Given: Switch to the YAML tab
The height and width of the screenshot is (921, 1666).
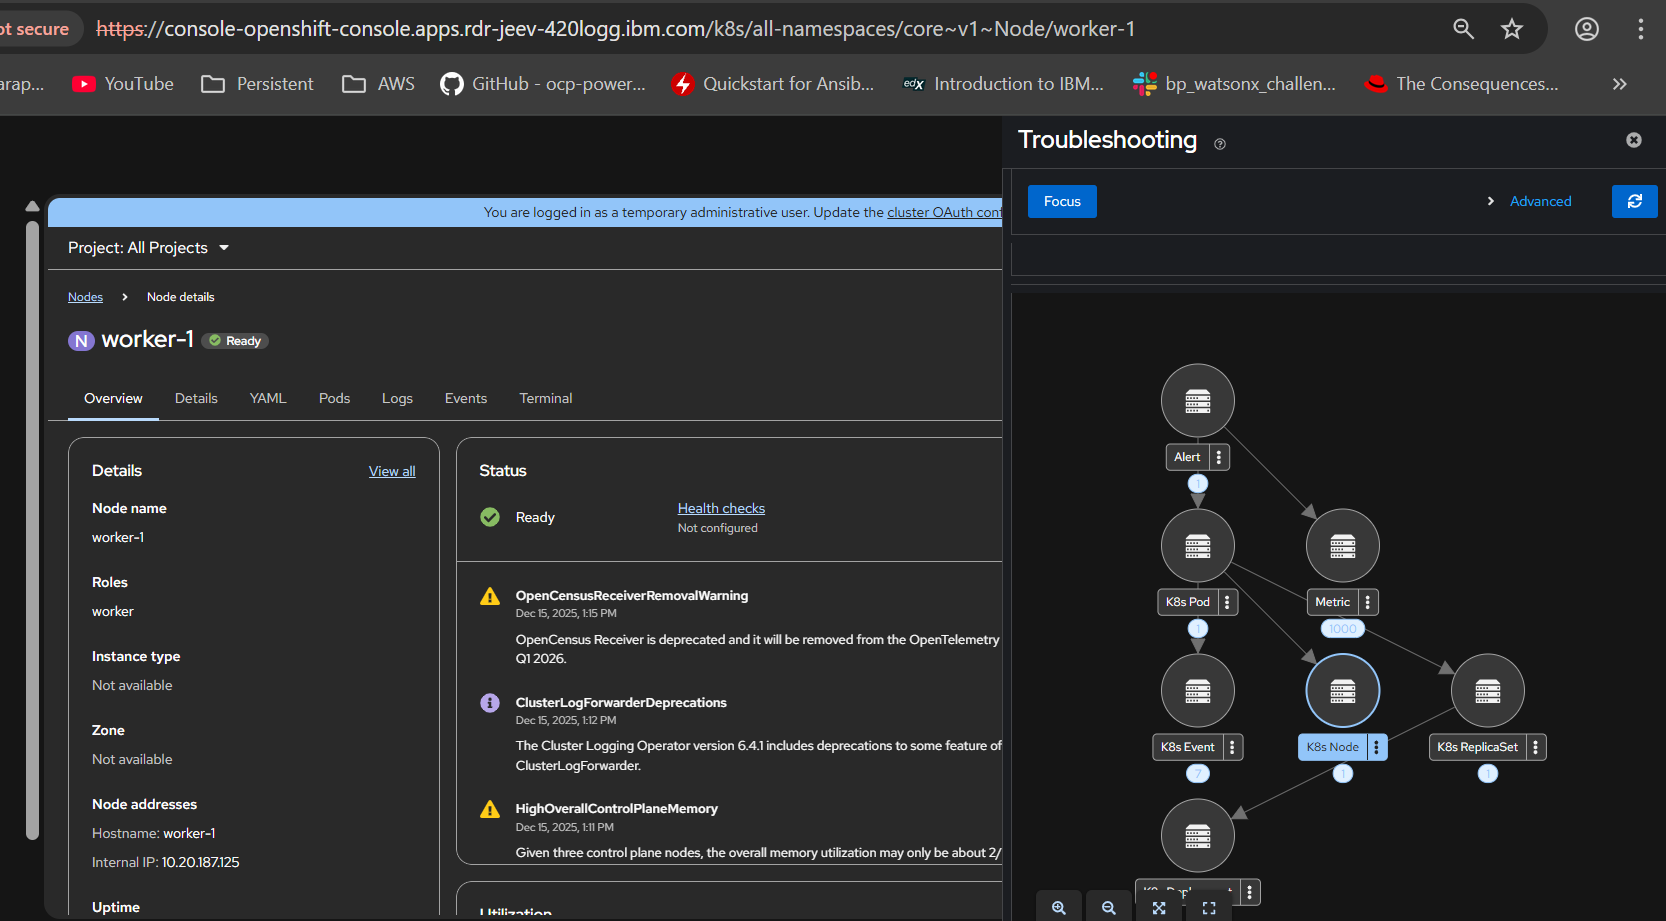Looking at the screenshot, I should point(268,398).
